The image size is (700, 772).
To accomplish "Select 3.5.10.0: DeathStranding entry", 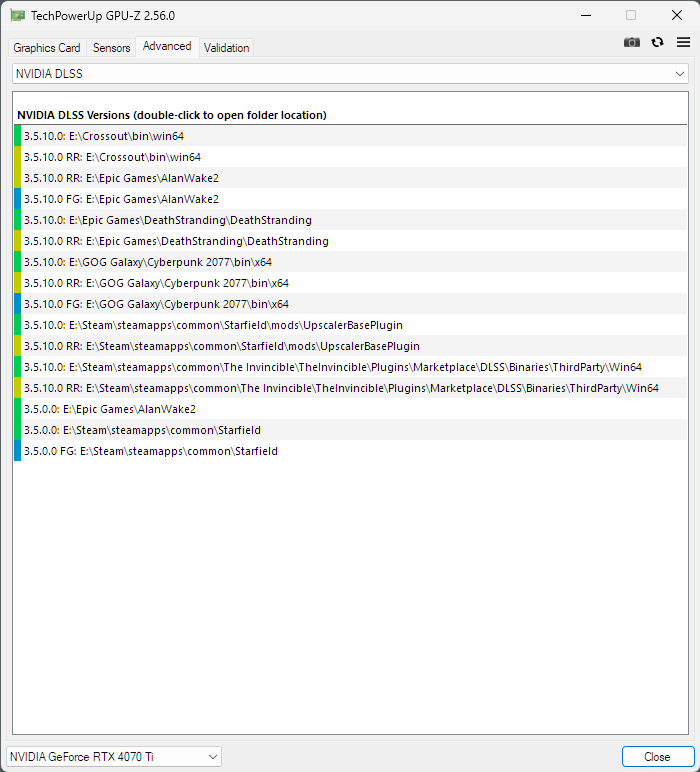I will [350, 220].
